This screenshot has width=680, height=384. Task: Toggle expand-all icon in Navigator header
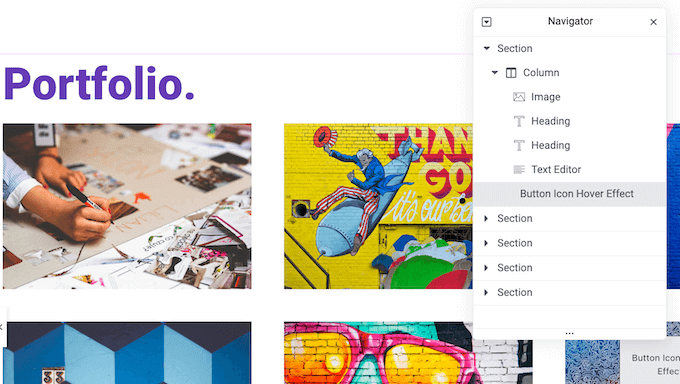(x=486, y=22)
